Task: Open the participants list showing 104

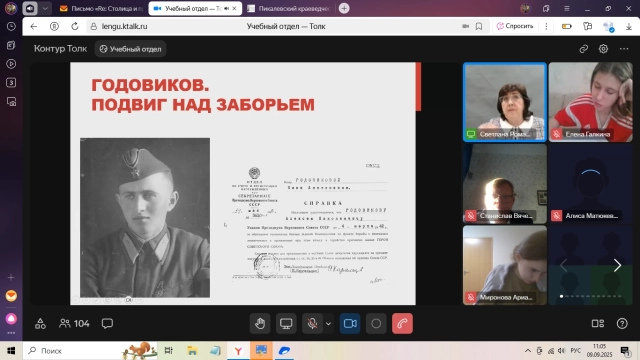Action: pos(74,324)
